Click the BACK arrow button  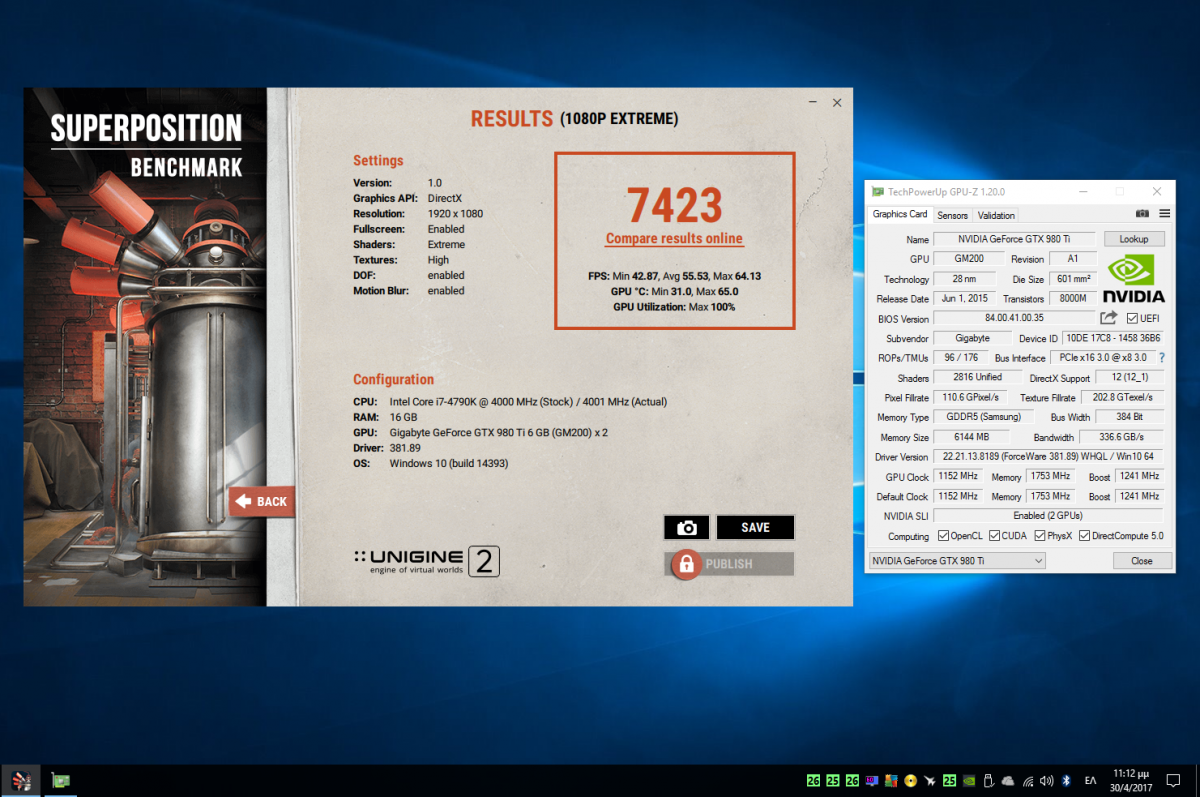(262, 501)
